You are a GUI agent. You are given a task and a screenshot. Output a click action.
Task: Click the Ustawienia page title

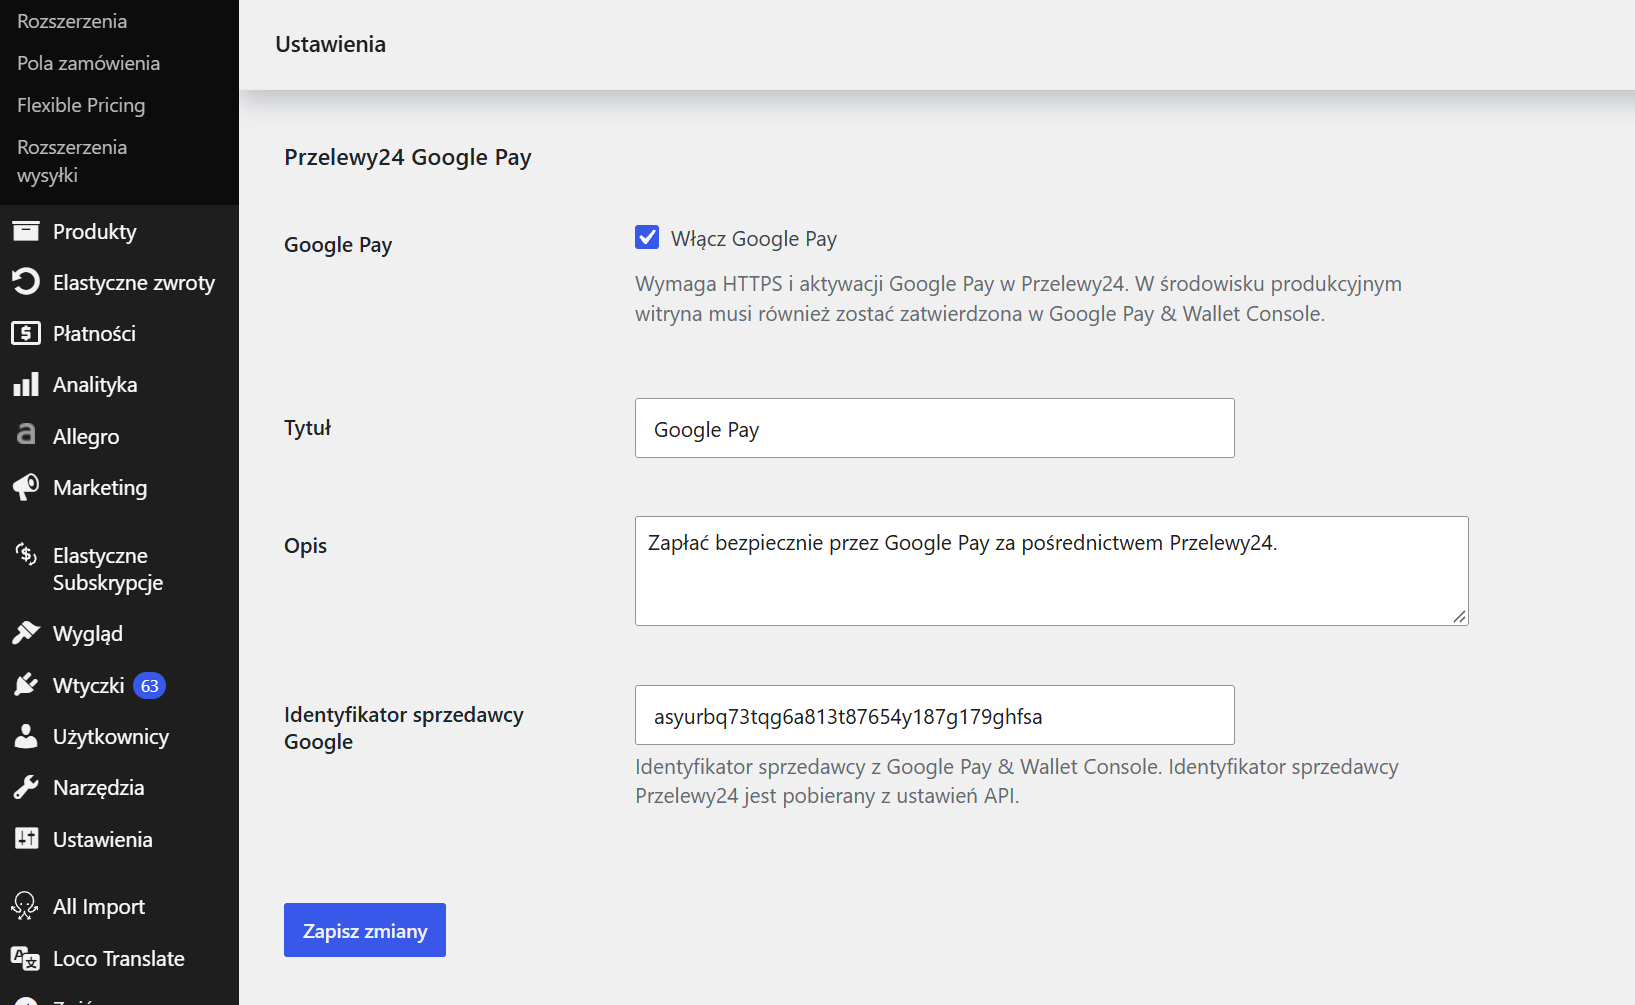point(331,44)
